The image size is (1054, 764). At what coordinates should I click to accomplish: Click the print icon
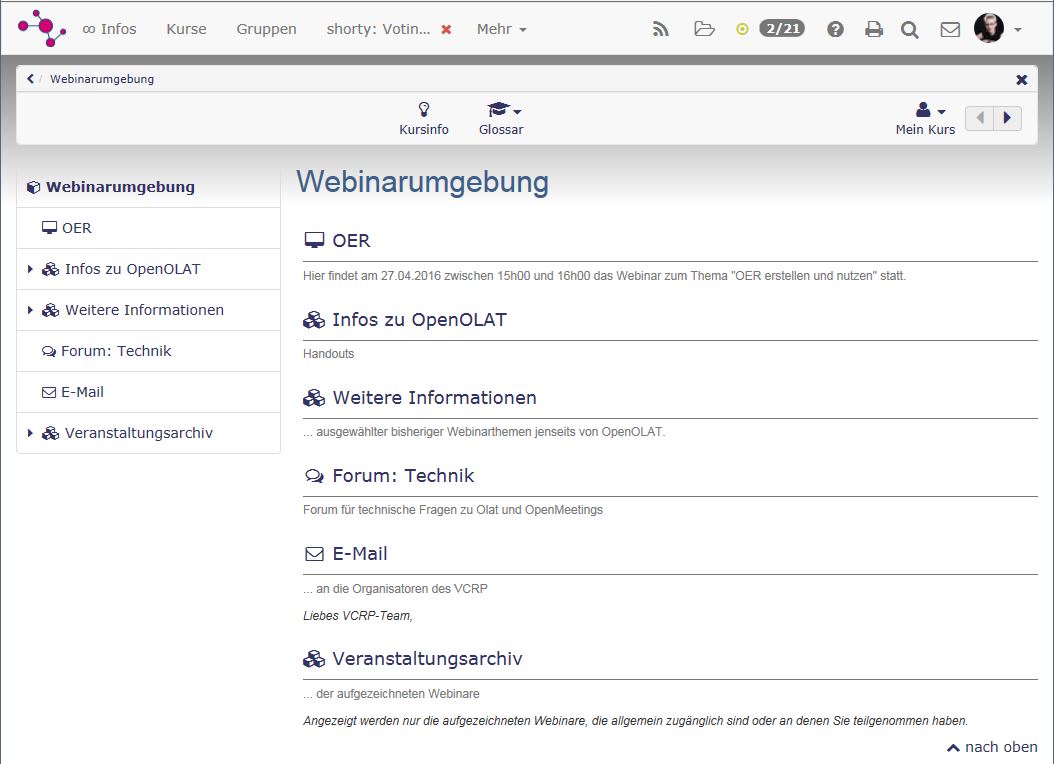click(873, 29)
